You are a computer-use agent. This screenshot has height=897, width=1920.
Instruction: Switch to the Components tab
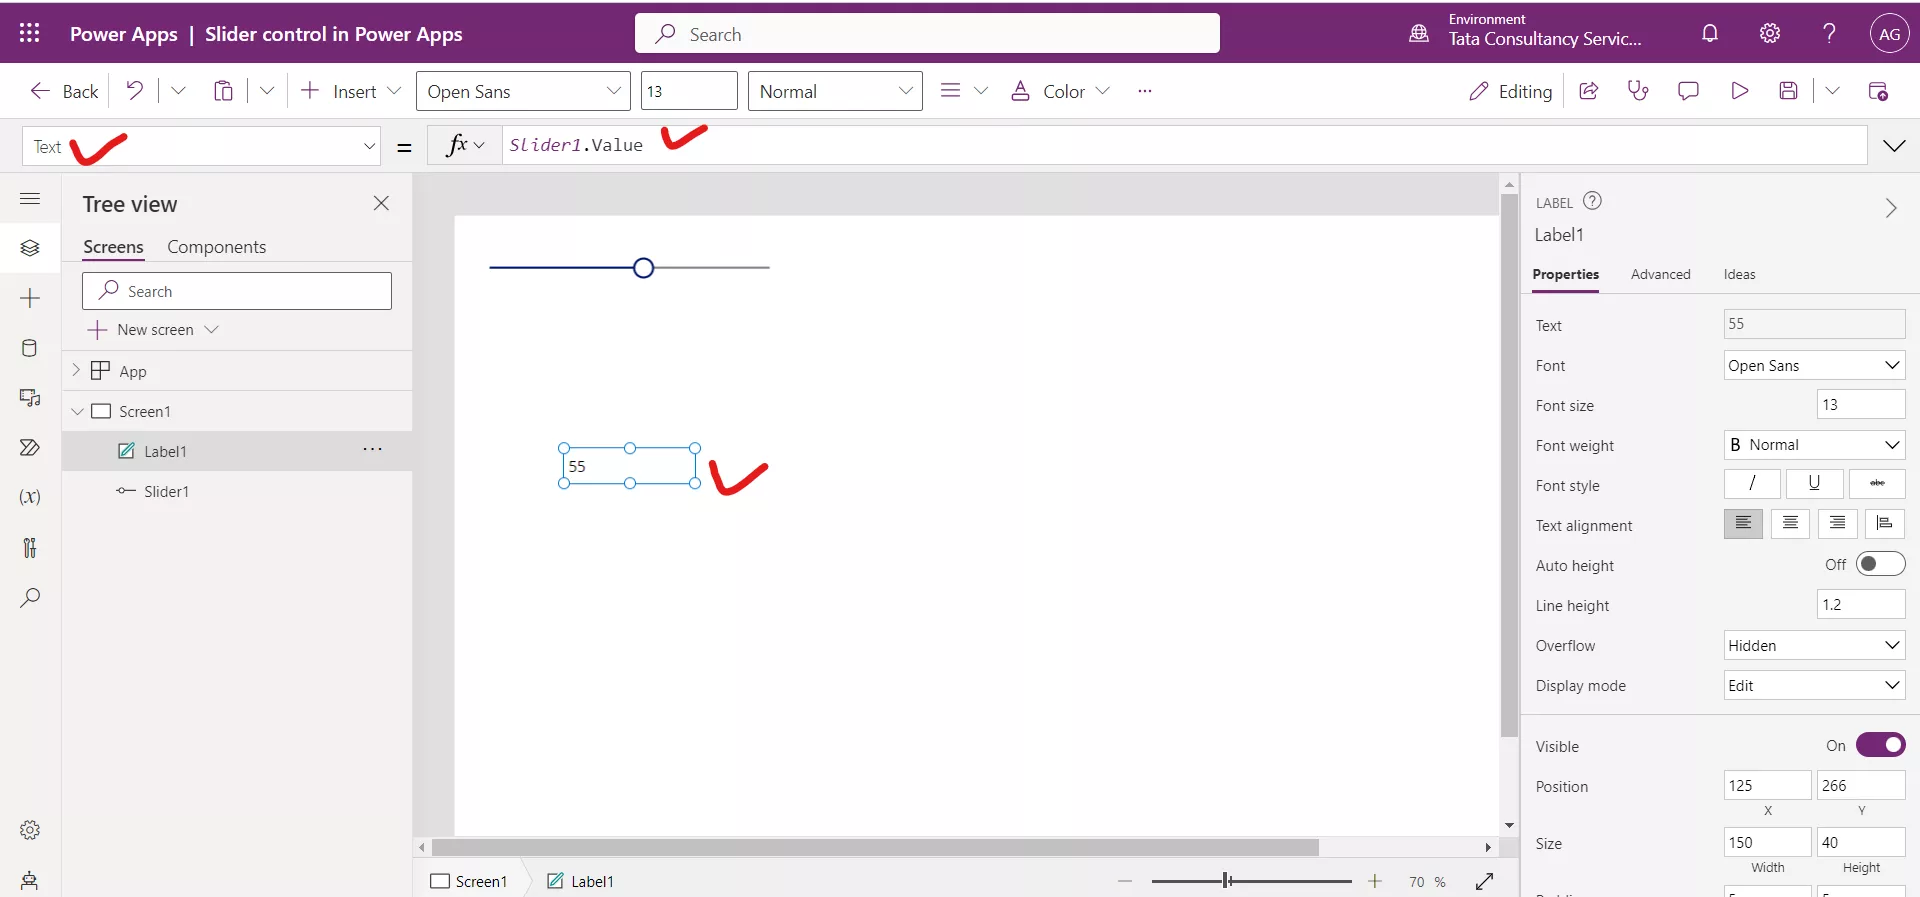point(216,247)
